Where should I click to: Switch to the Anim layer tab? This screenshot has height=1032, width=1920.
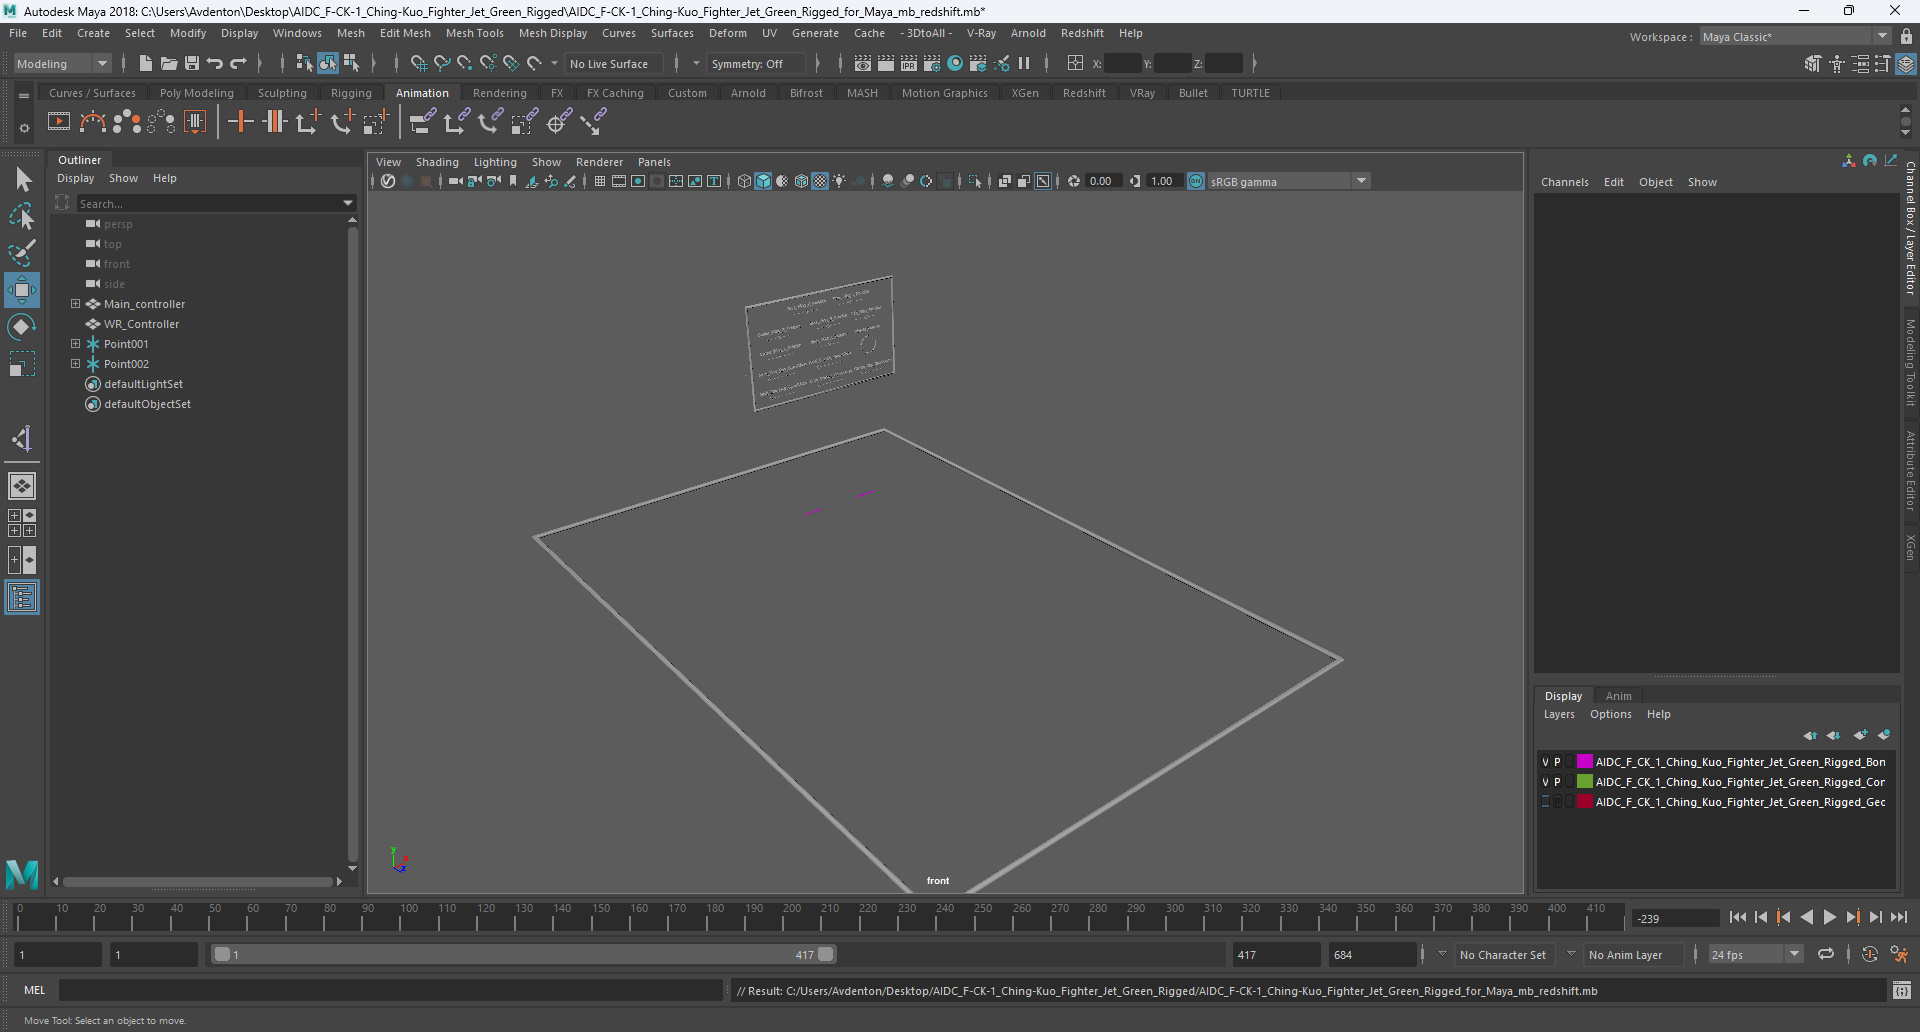[1618, 696]
